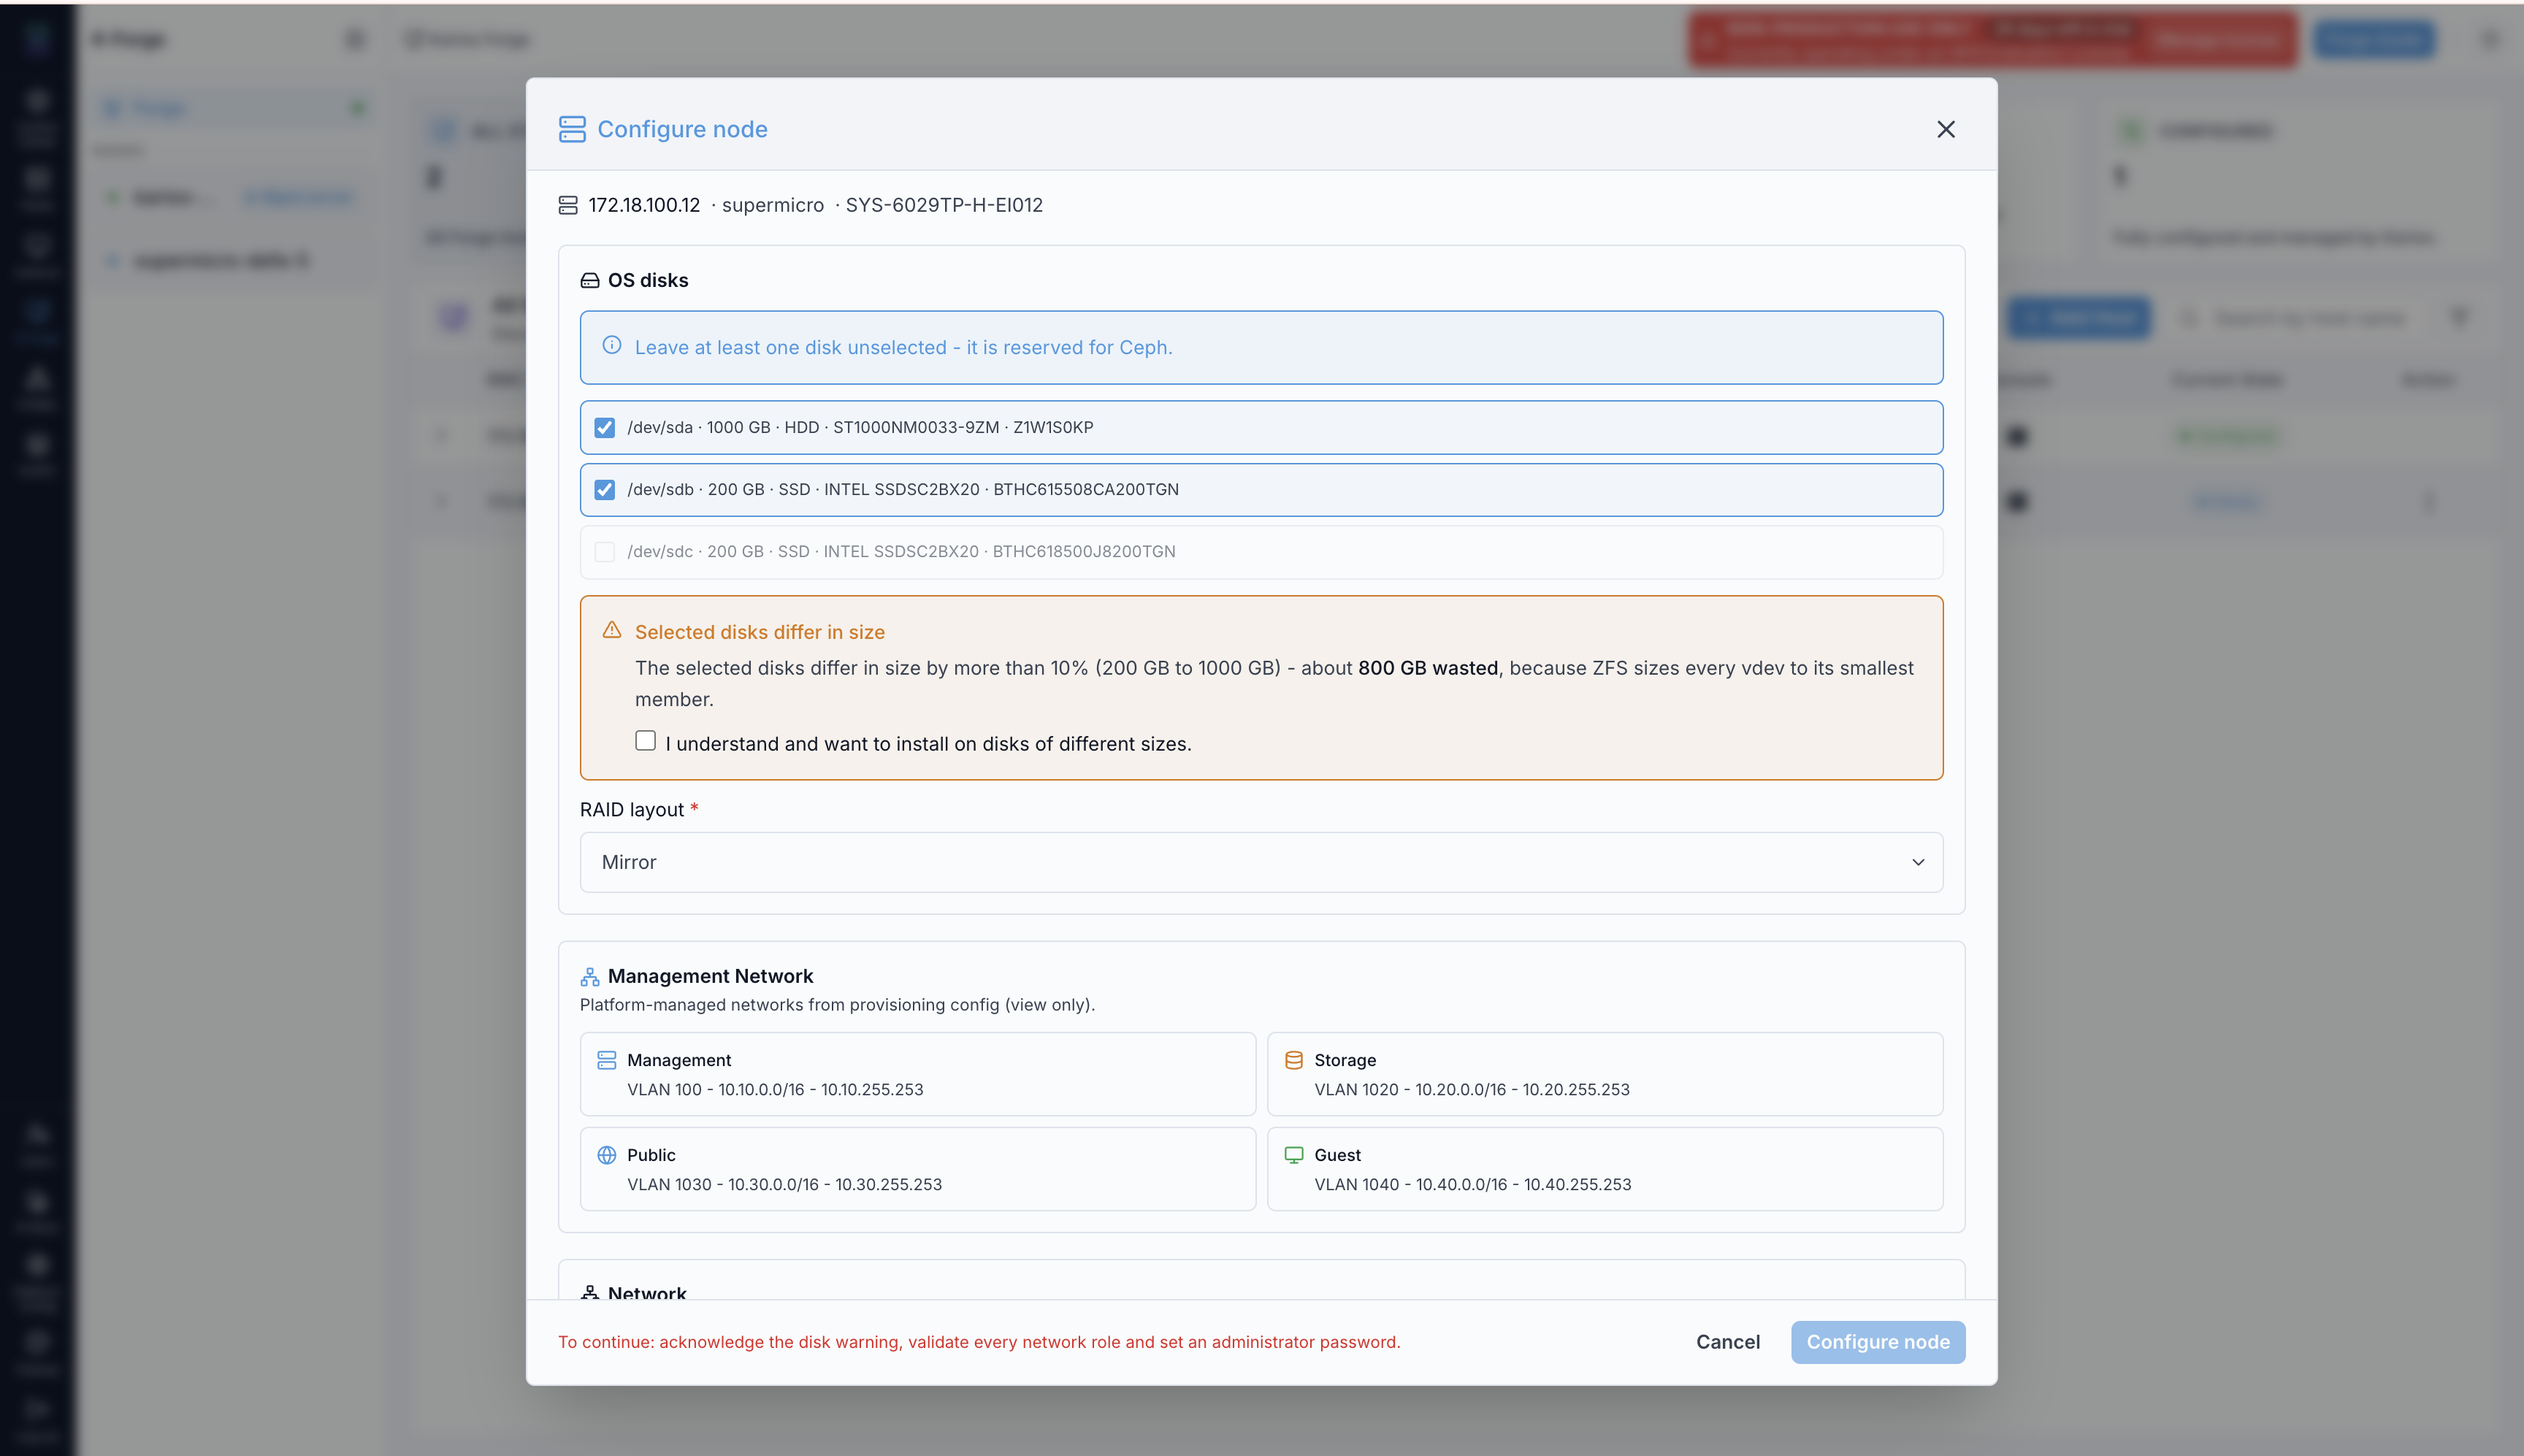This screenshot has height=1456, width=2524.
Task: Click the Configure node submit button
Action: 1878,1342
